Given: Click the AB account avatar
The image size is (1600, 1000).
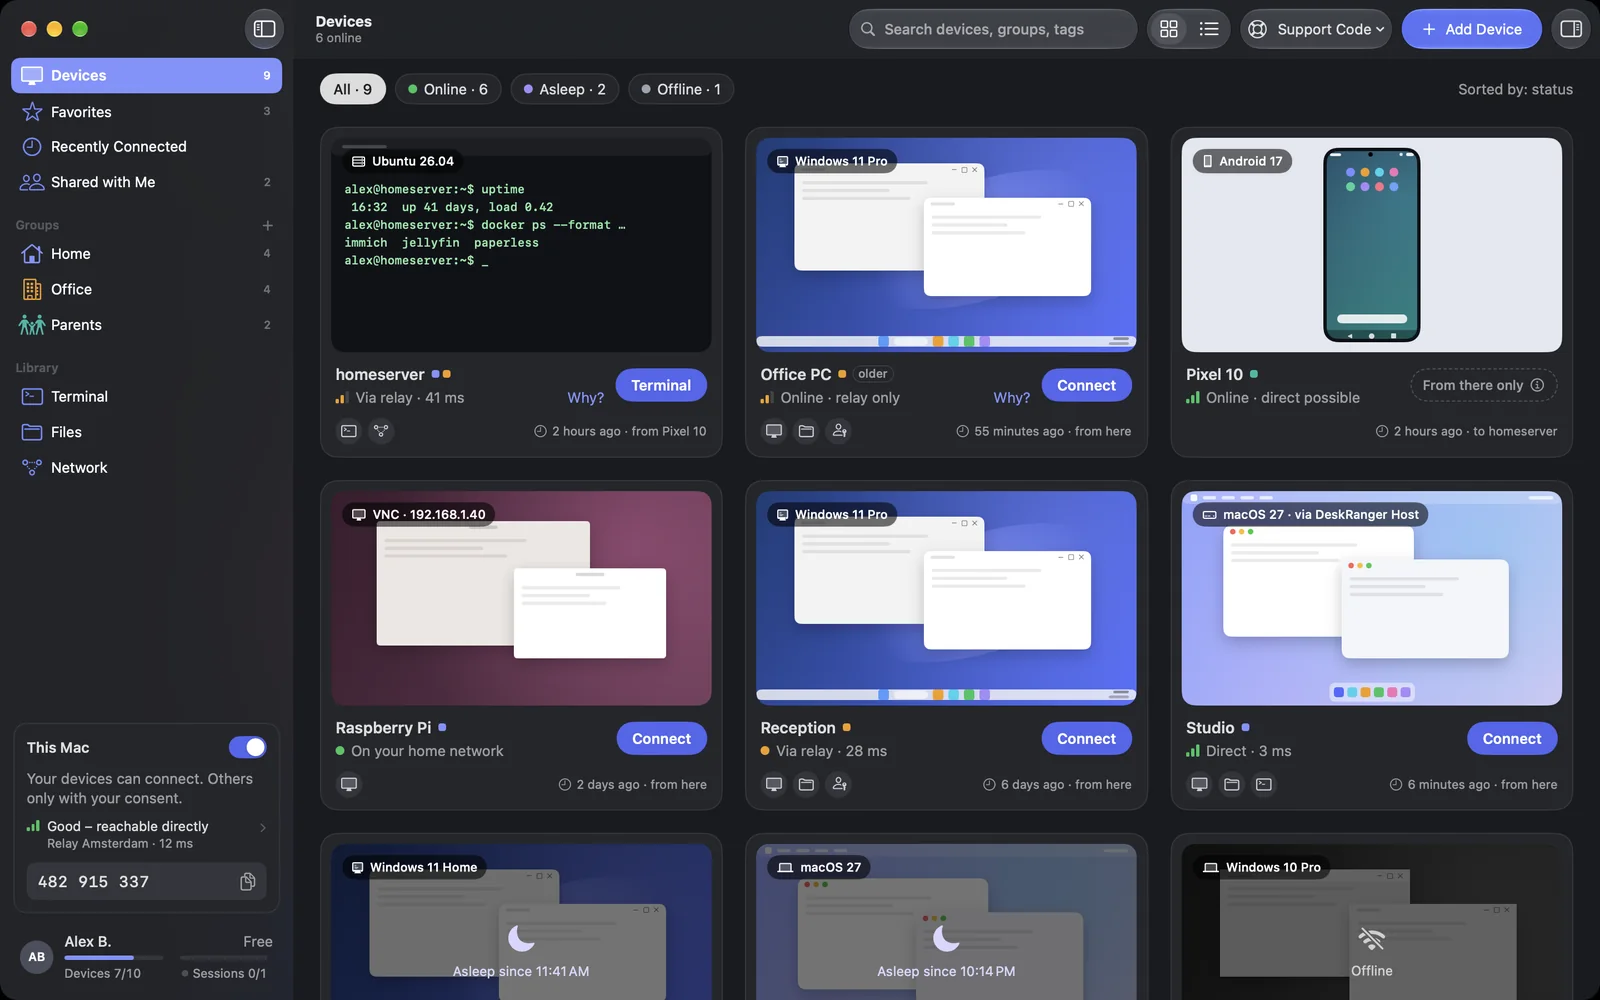Looking at the screenshot, I should pos(37,957).
